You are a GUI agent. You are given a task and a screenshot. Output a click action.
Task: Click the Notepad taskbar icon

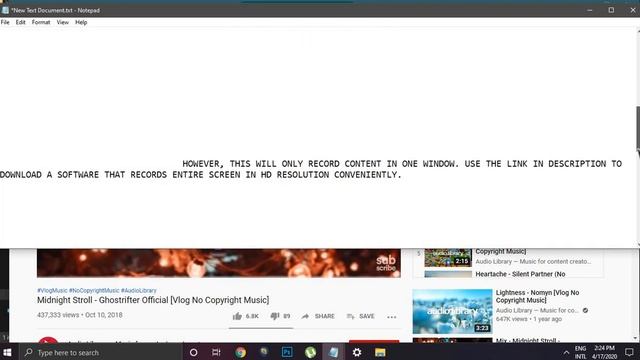click(333, 352)
